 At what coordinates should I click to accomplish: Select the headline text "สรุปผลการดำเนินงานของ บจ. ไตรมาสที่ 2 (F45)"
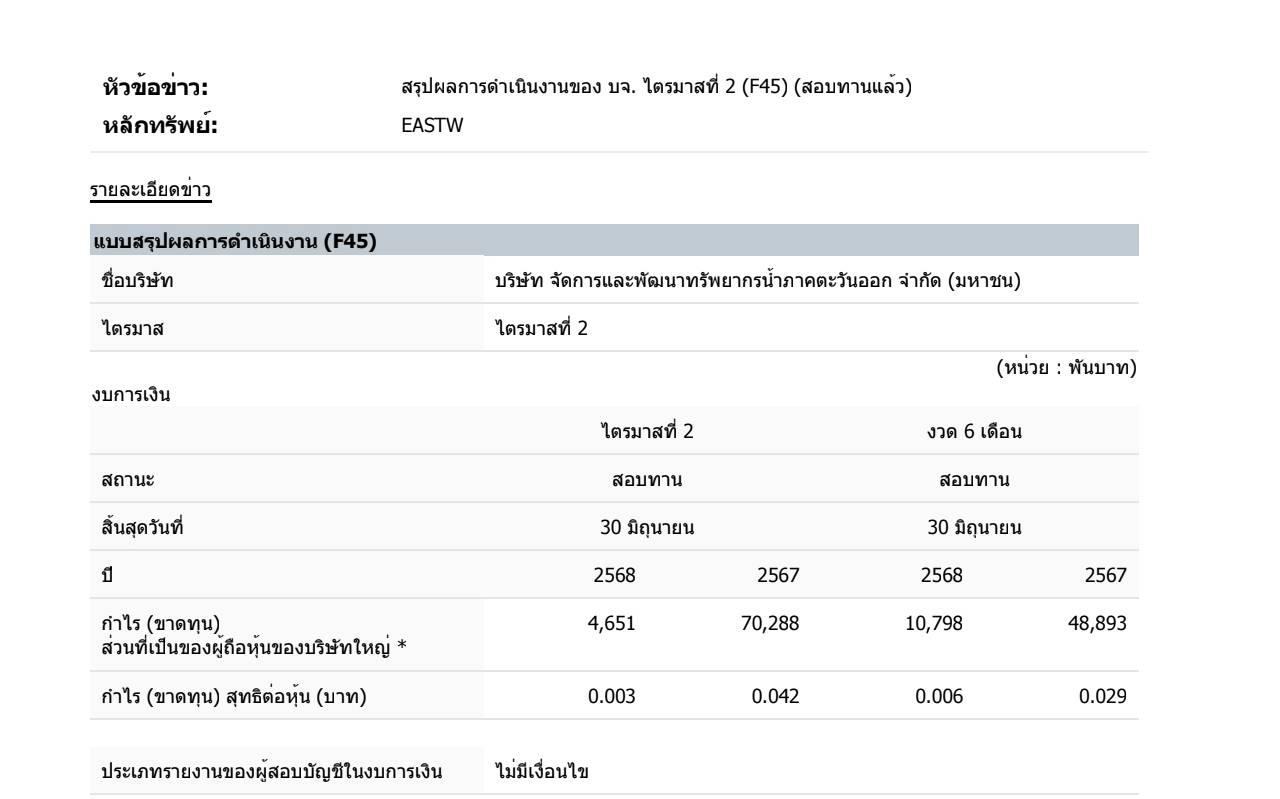point(594,87)
